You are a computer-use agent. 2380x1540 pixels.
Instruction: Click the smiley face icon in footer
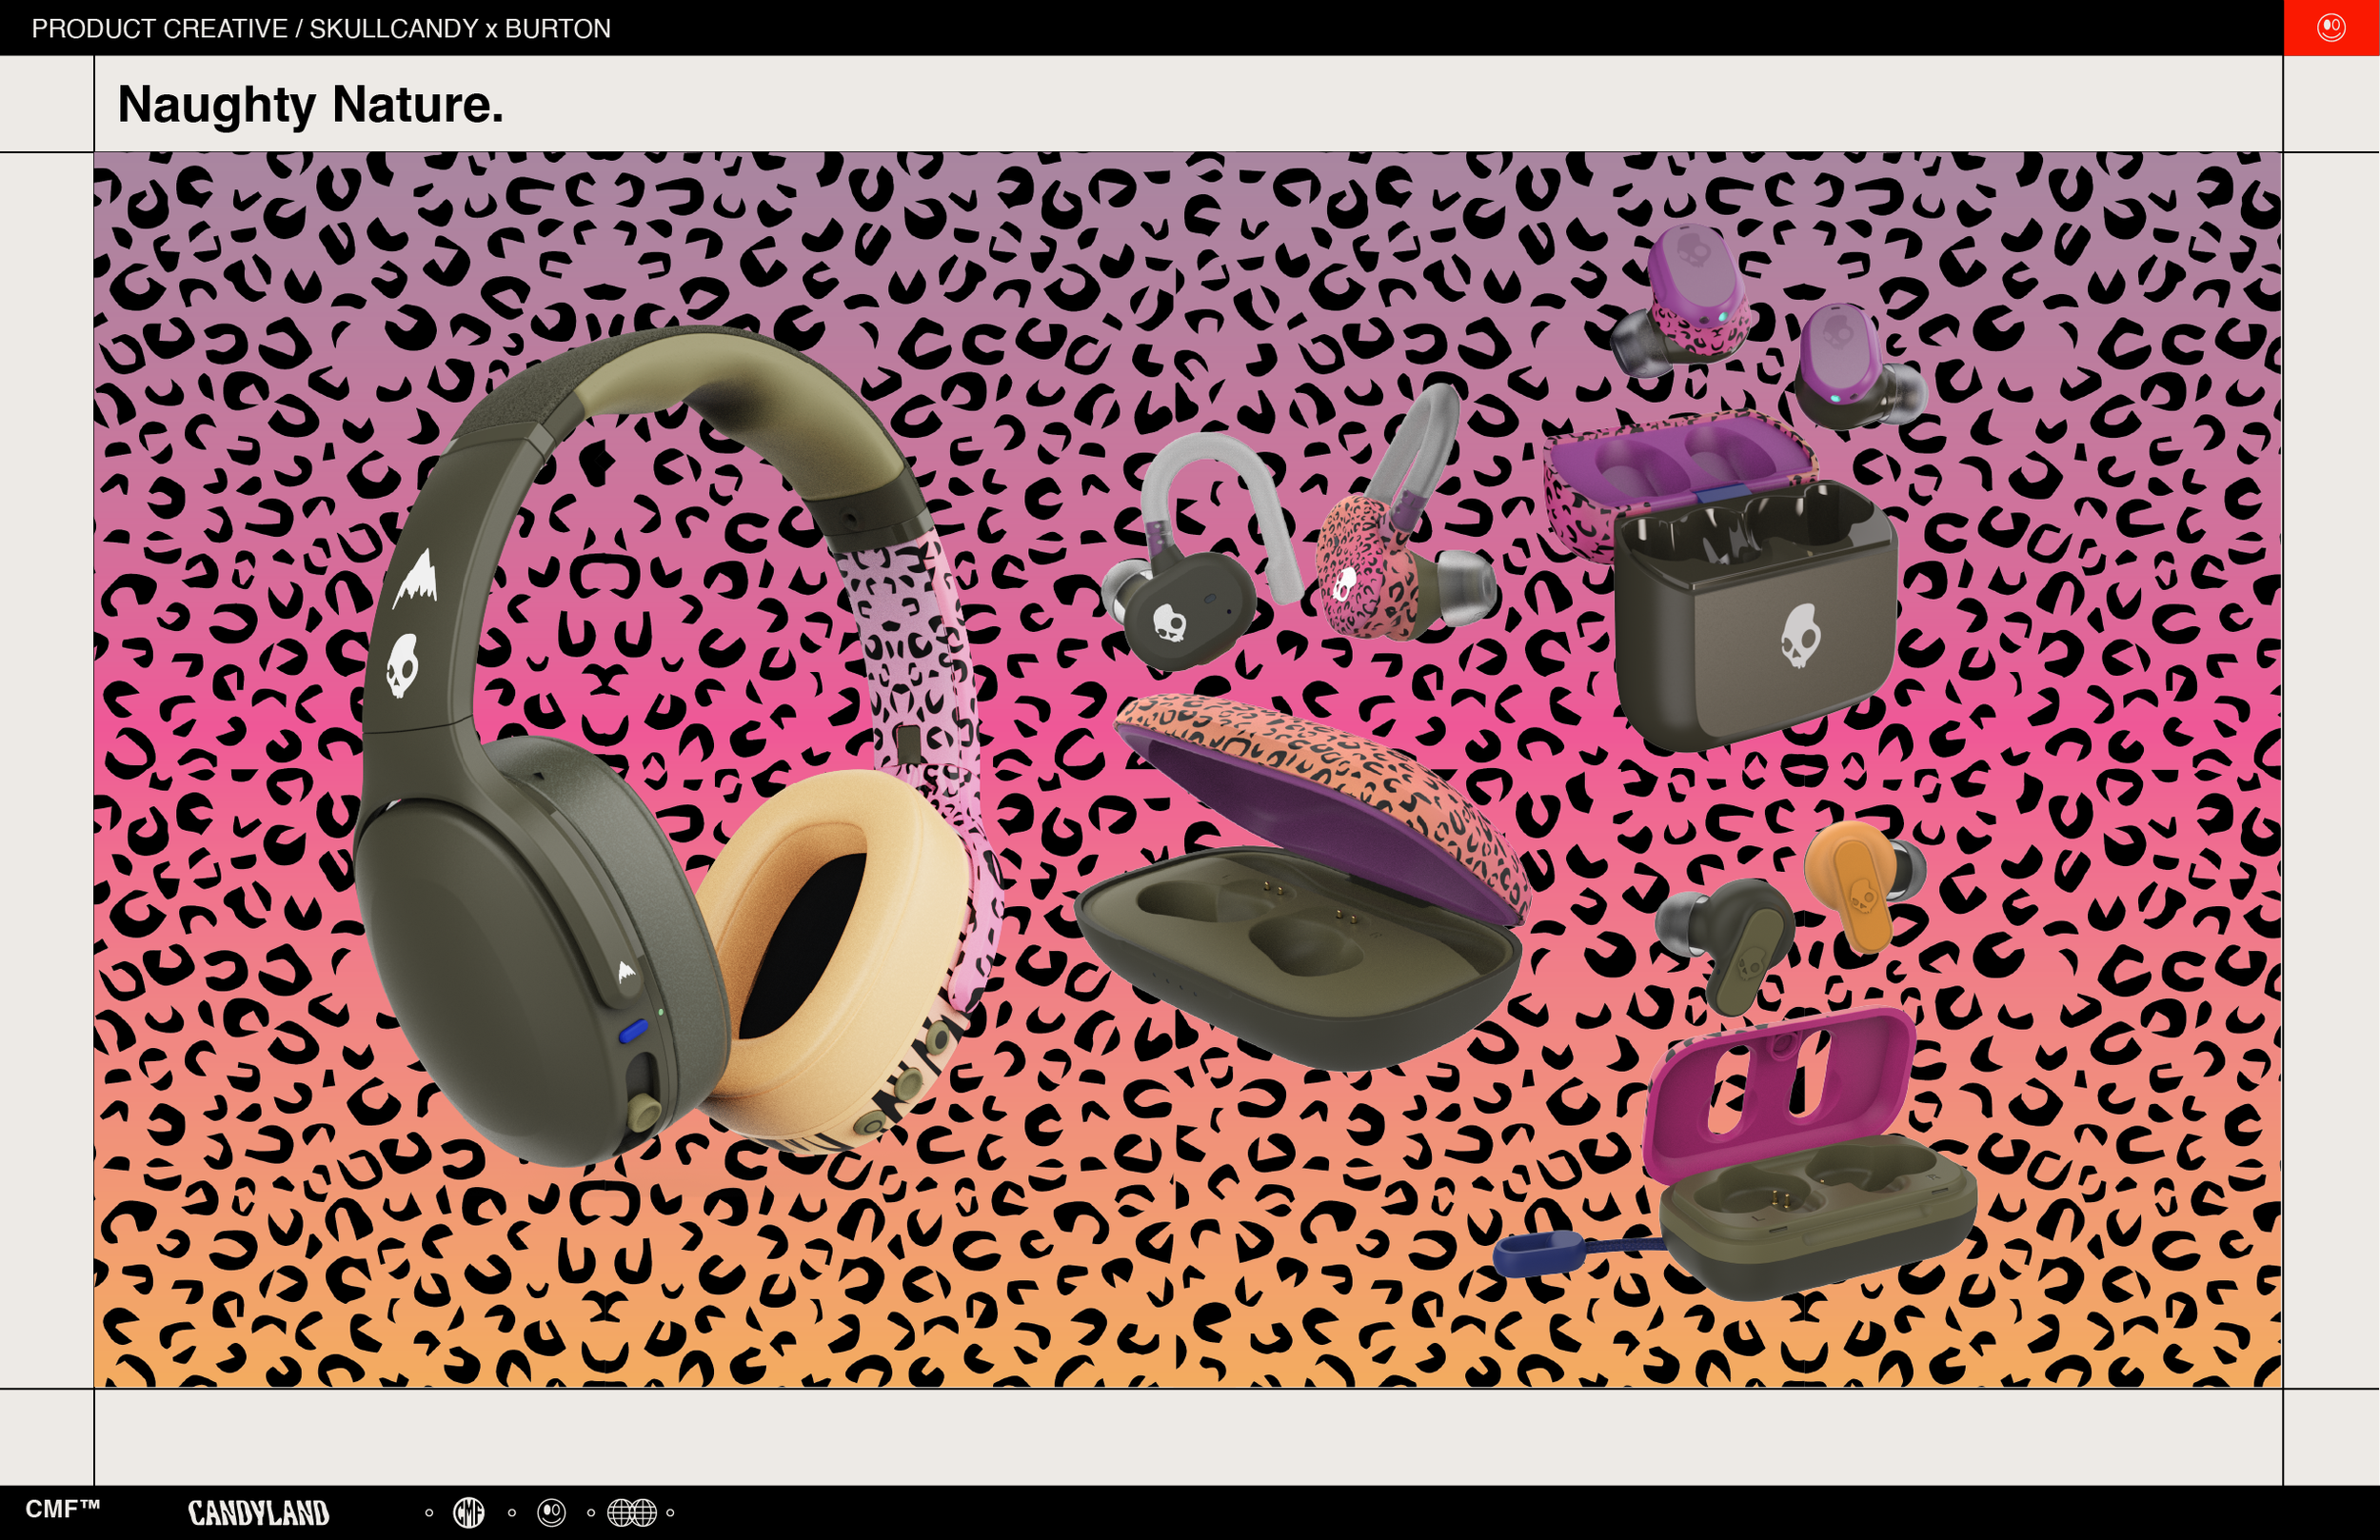(x=551, y=1512)
